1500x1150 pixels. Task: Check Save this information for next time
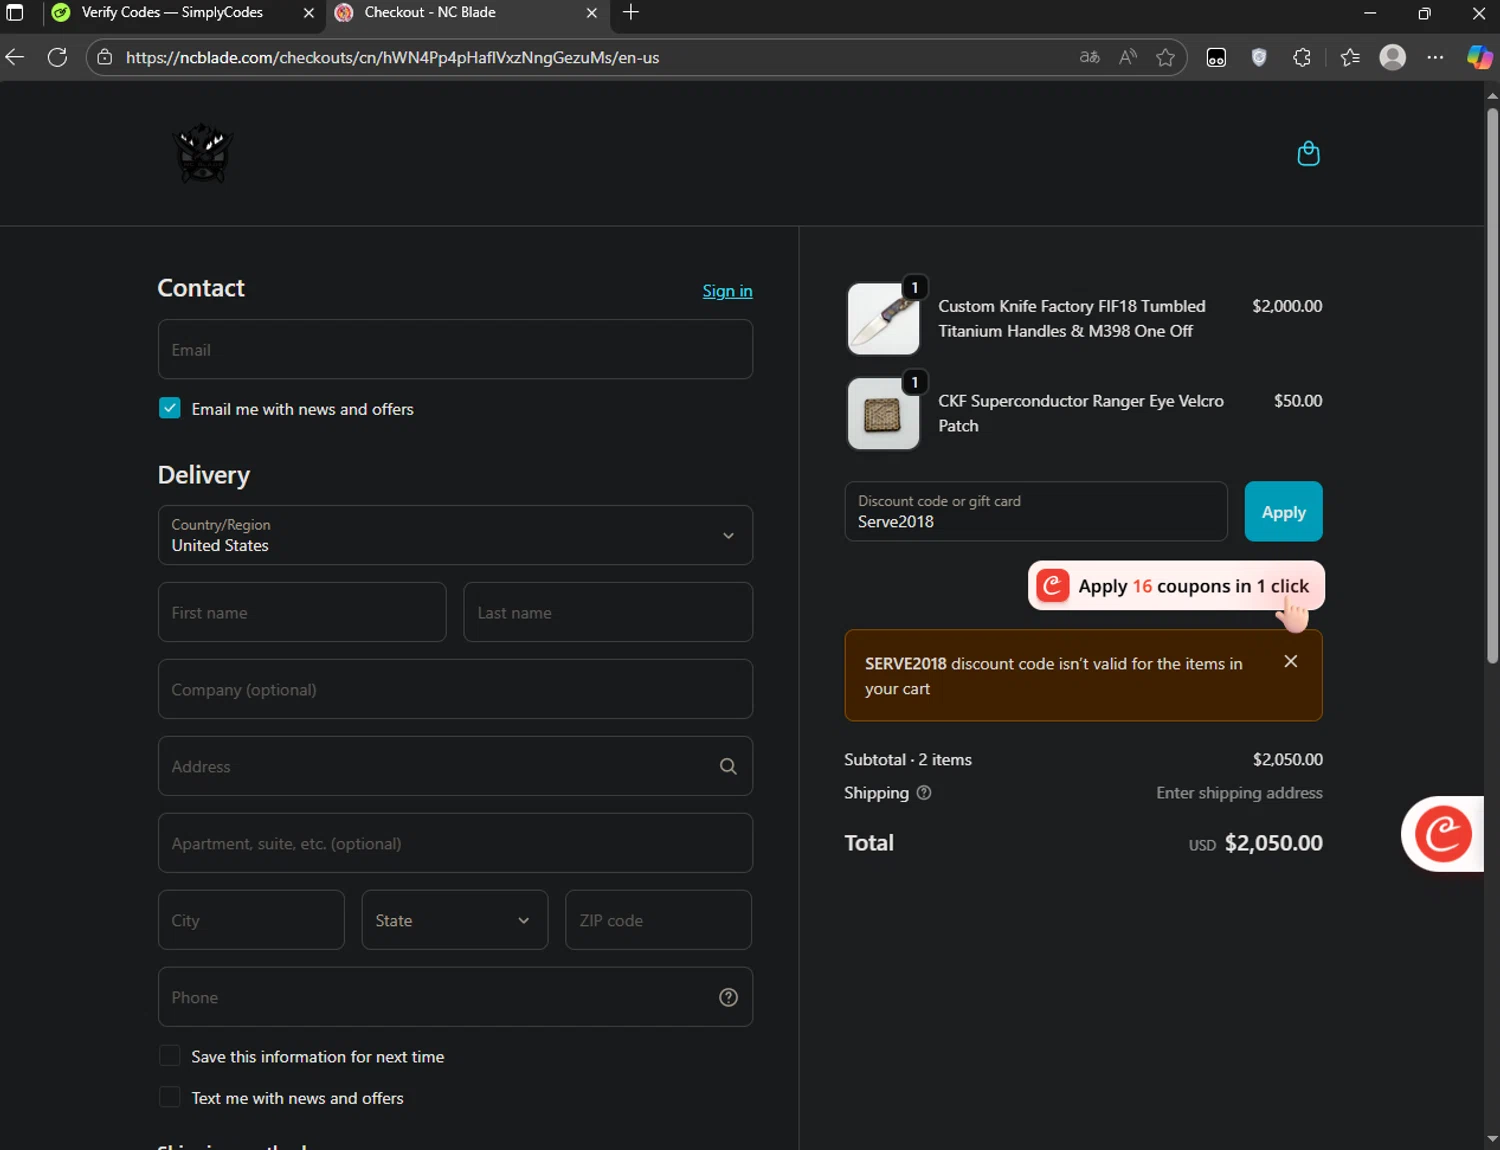[x=170, y=1056]
